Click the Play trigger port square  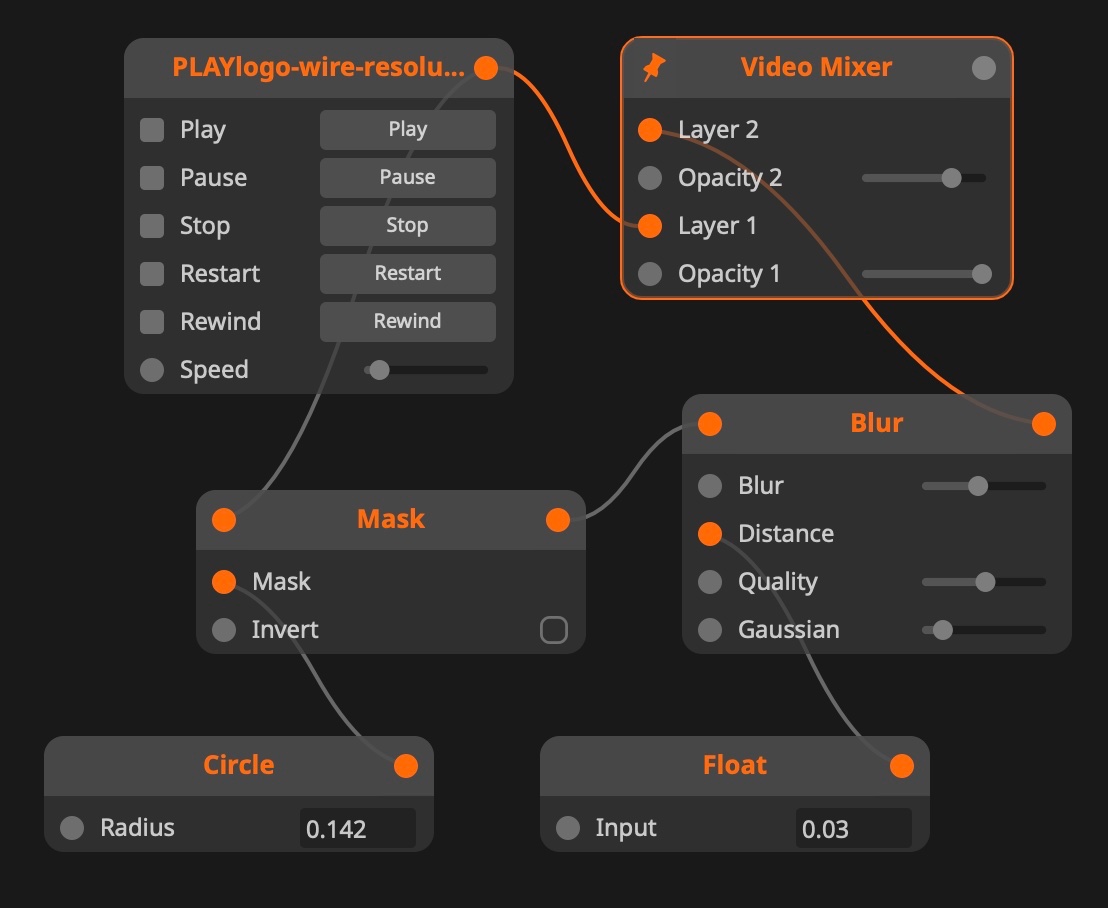click(152, 130)
